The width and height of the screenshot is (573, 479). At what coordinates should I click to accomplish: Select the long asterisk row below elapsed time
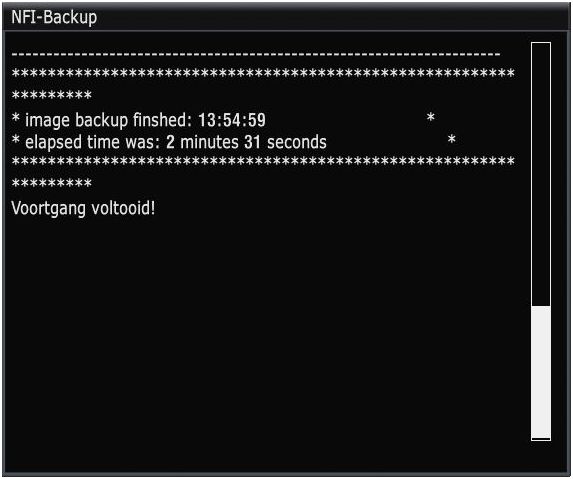coord(263,161)
